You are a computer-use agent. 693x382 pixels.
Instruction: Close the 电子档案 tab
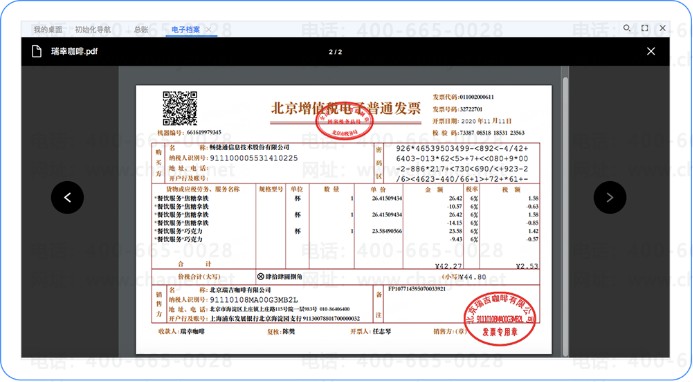(208, 30)
